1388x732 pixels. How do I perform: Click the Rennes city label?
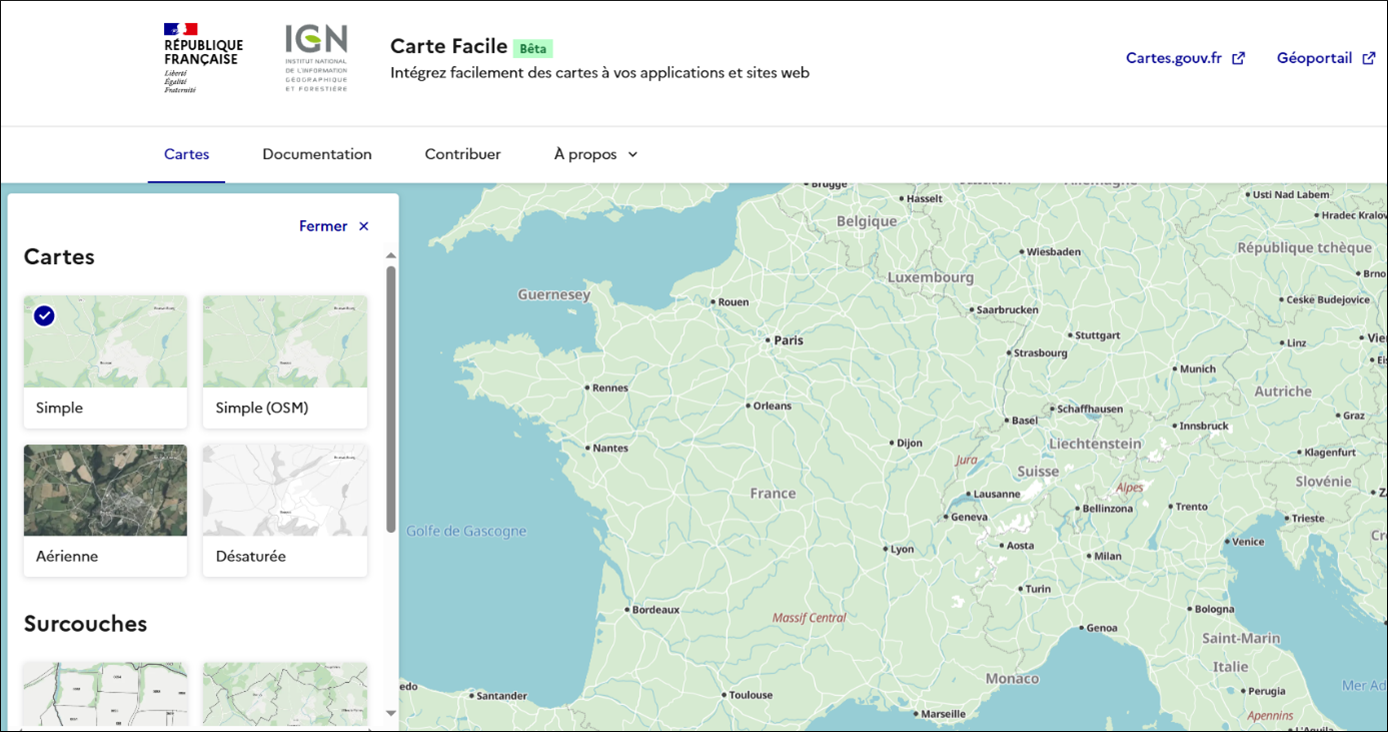point(610,388)
